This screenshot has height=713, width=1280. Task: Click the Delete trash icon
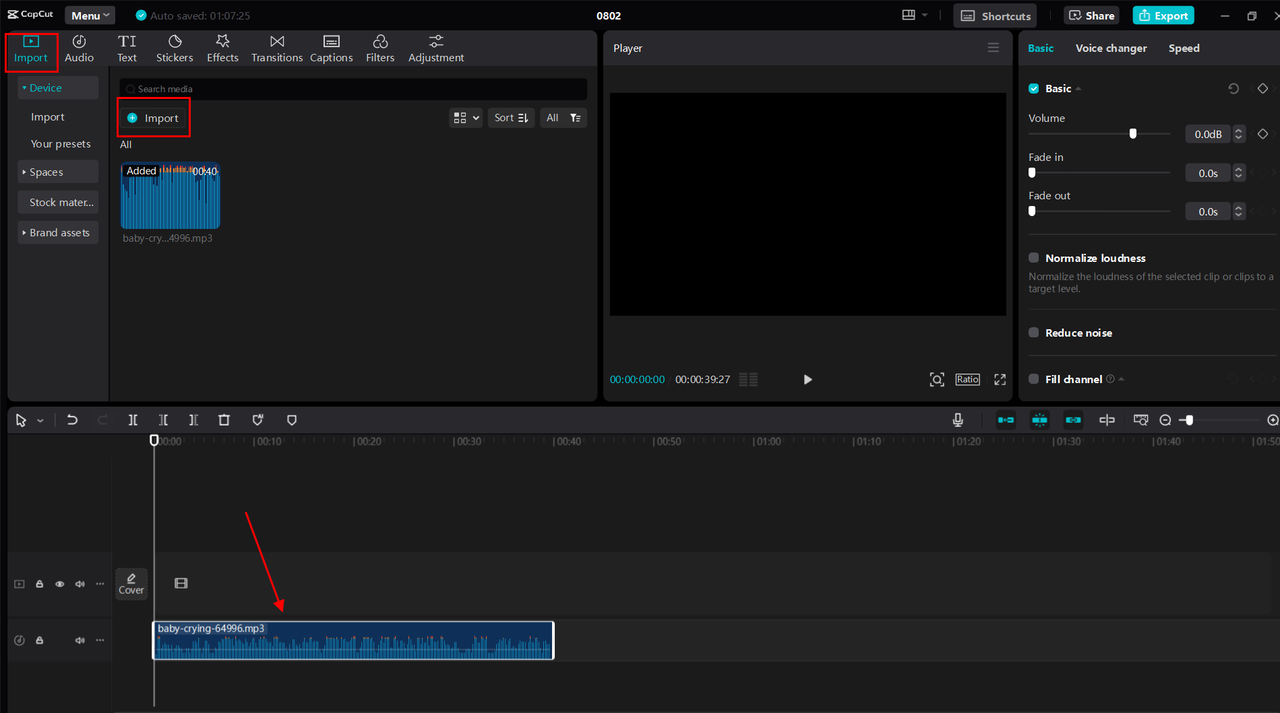point(224,420)
